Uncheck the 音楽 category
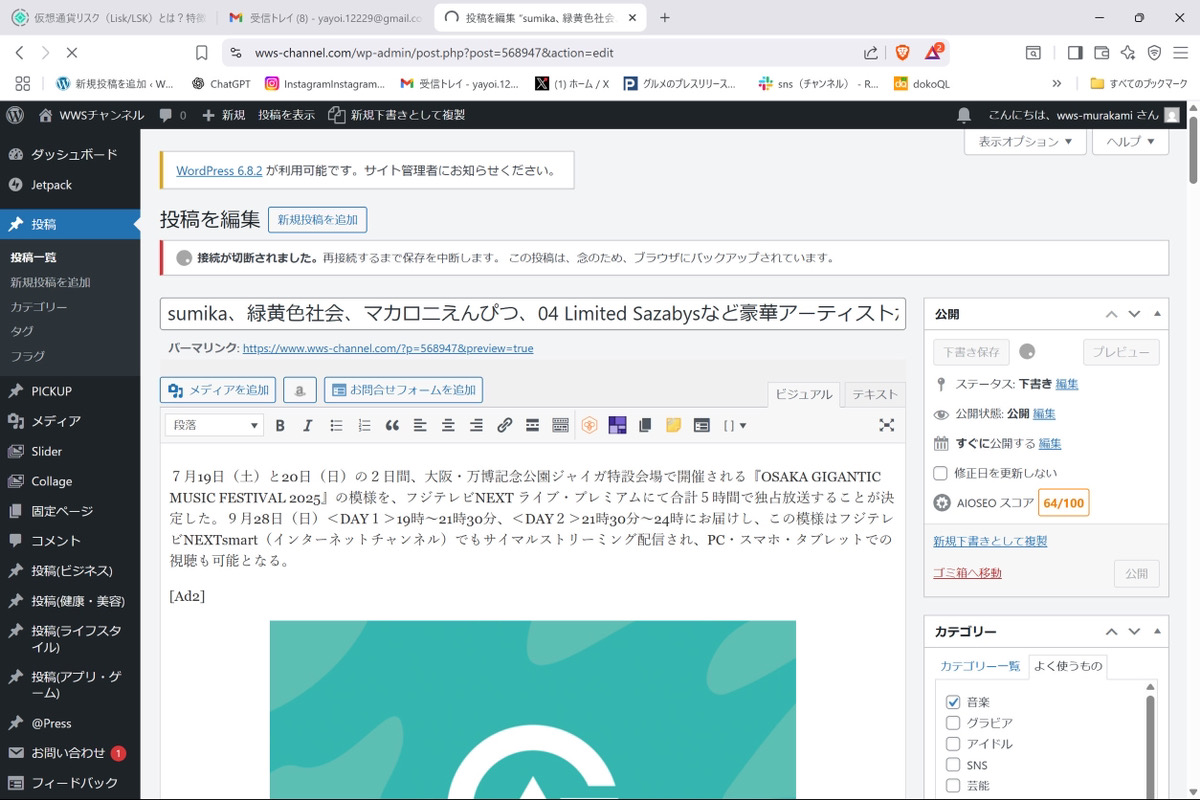This screenshot has height=800, width=1200. (x=953, y=702)
